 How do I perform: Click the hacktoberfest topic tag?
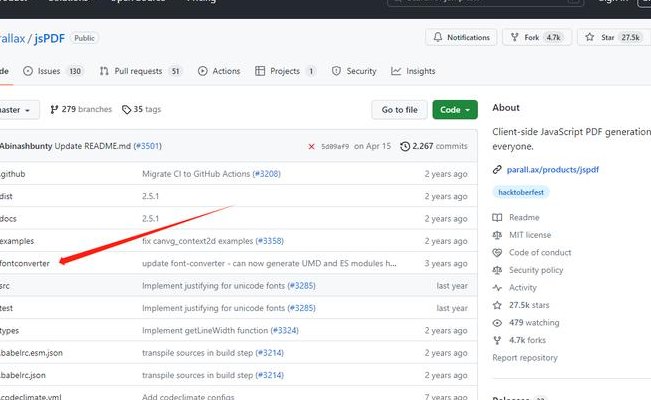pos(521,192)
